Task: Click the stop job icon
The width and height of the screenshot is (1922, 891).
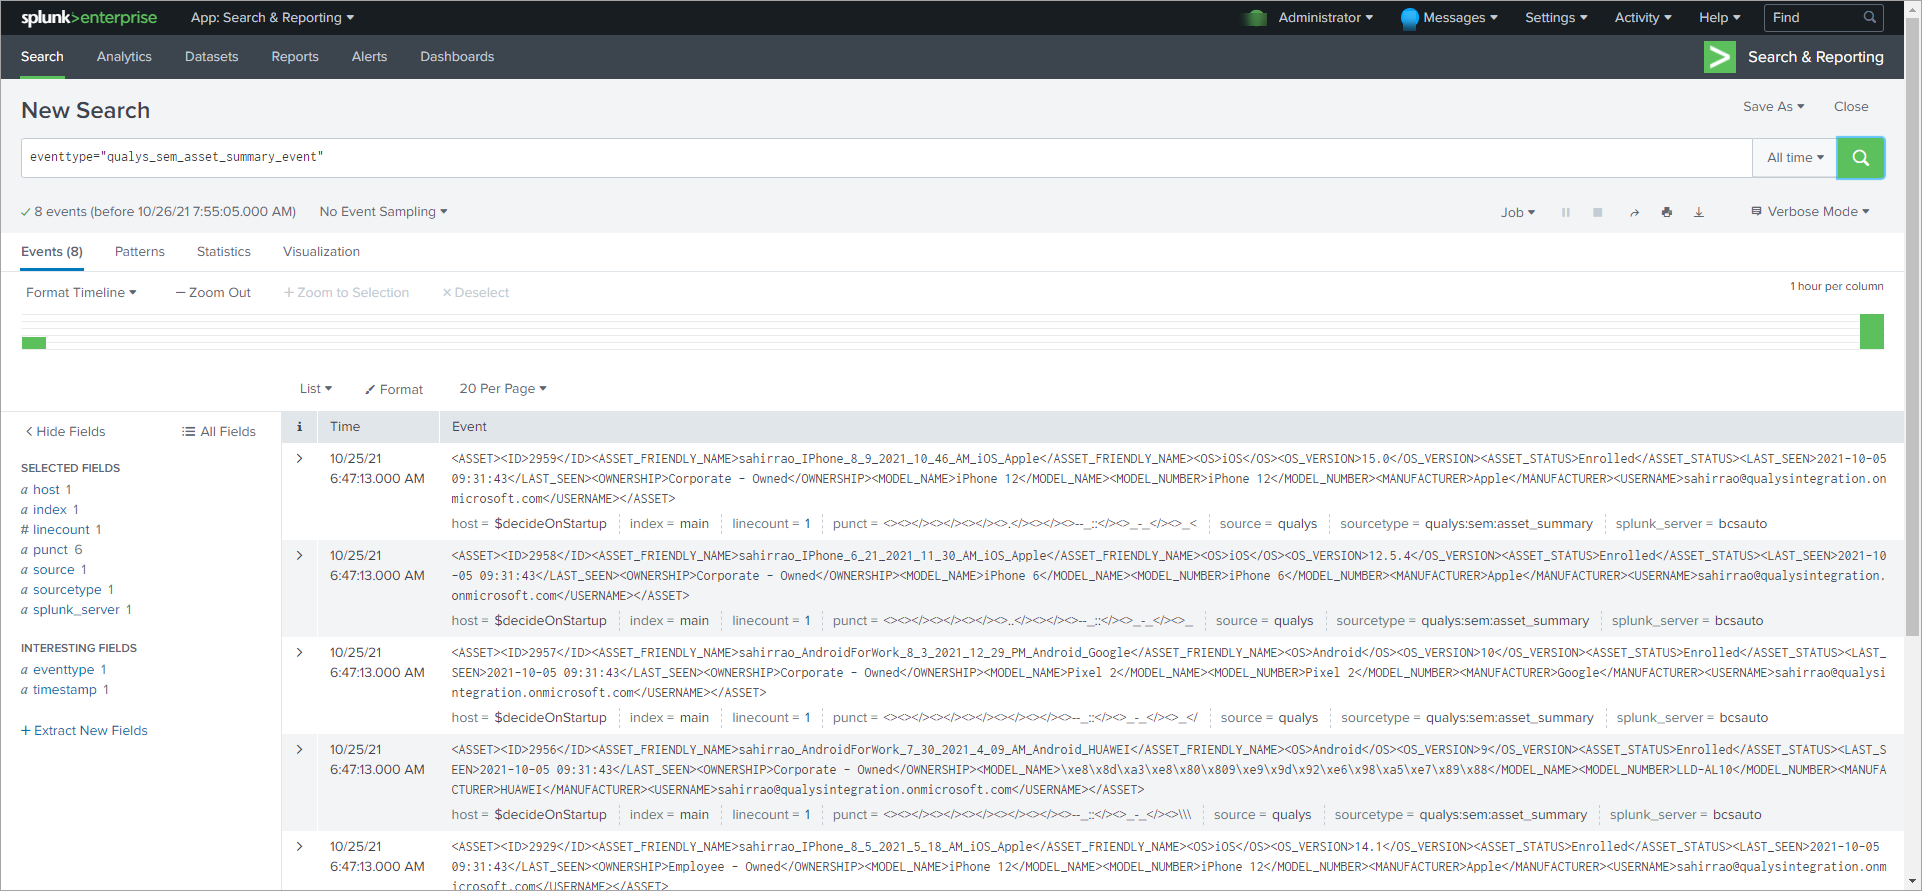Action: (x=1597, y=213)
